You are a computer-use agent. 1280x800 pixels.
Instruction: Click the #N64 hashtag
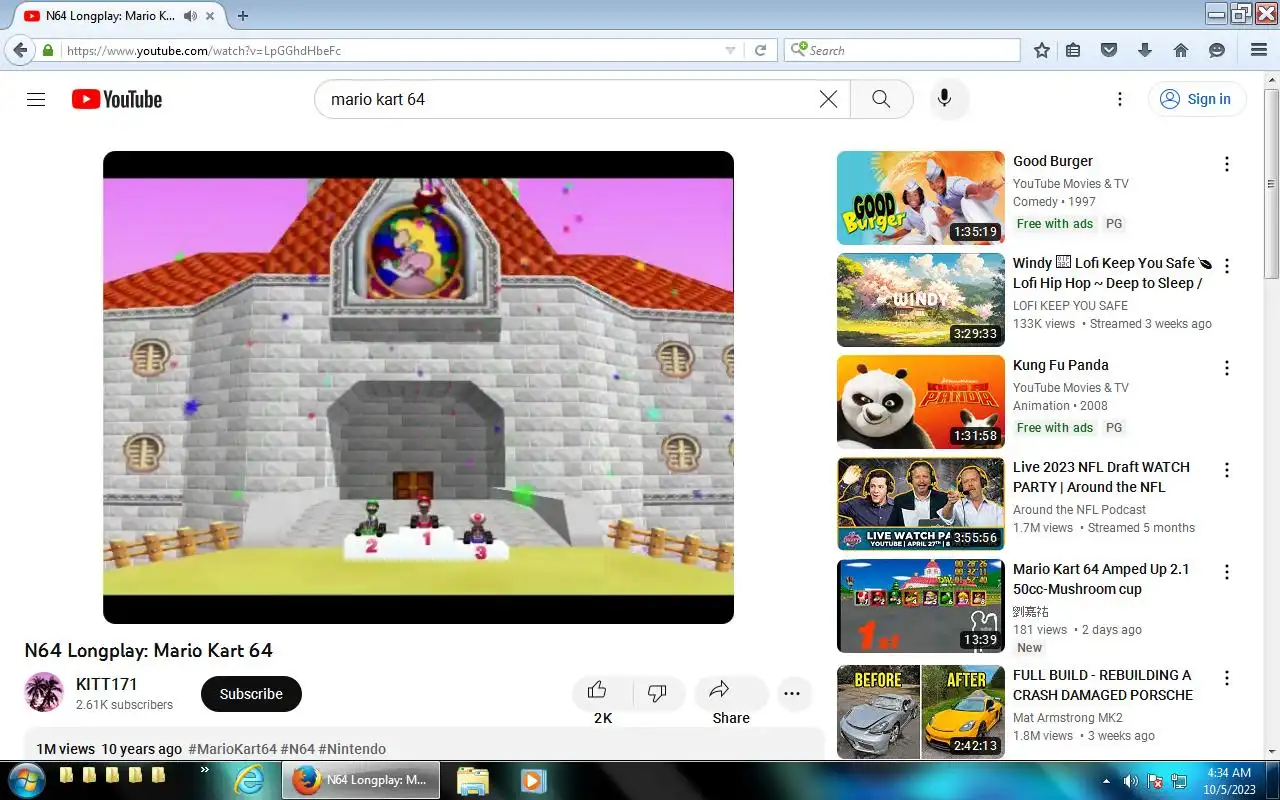pos(298,749)
